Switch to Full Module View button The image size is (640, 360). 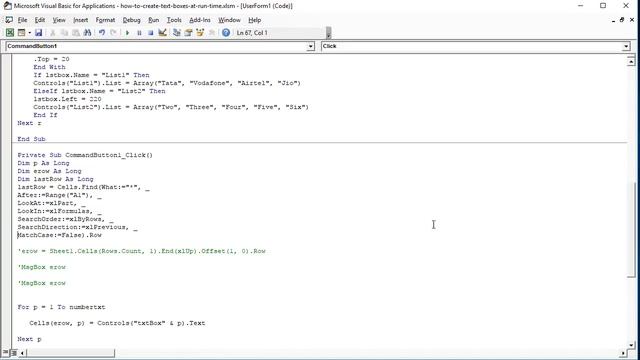click(x=13, y=352)
